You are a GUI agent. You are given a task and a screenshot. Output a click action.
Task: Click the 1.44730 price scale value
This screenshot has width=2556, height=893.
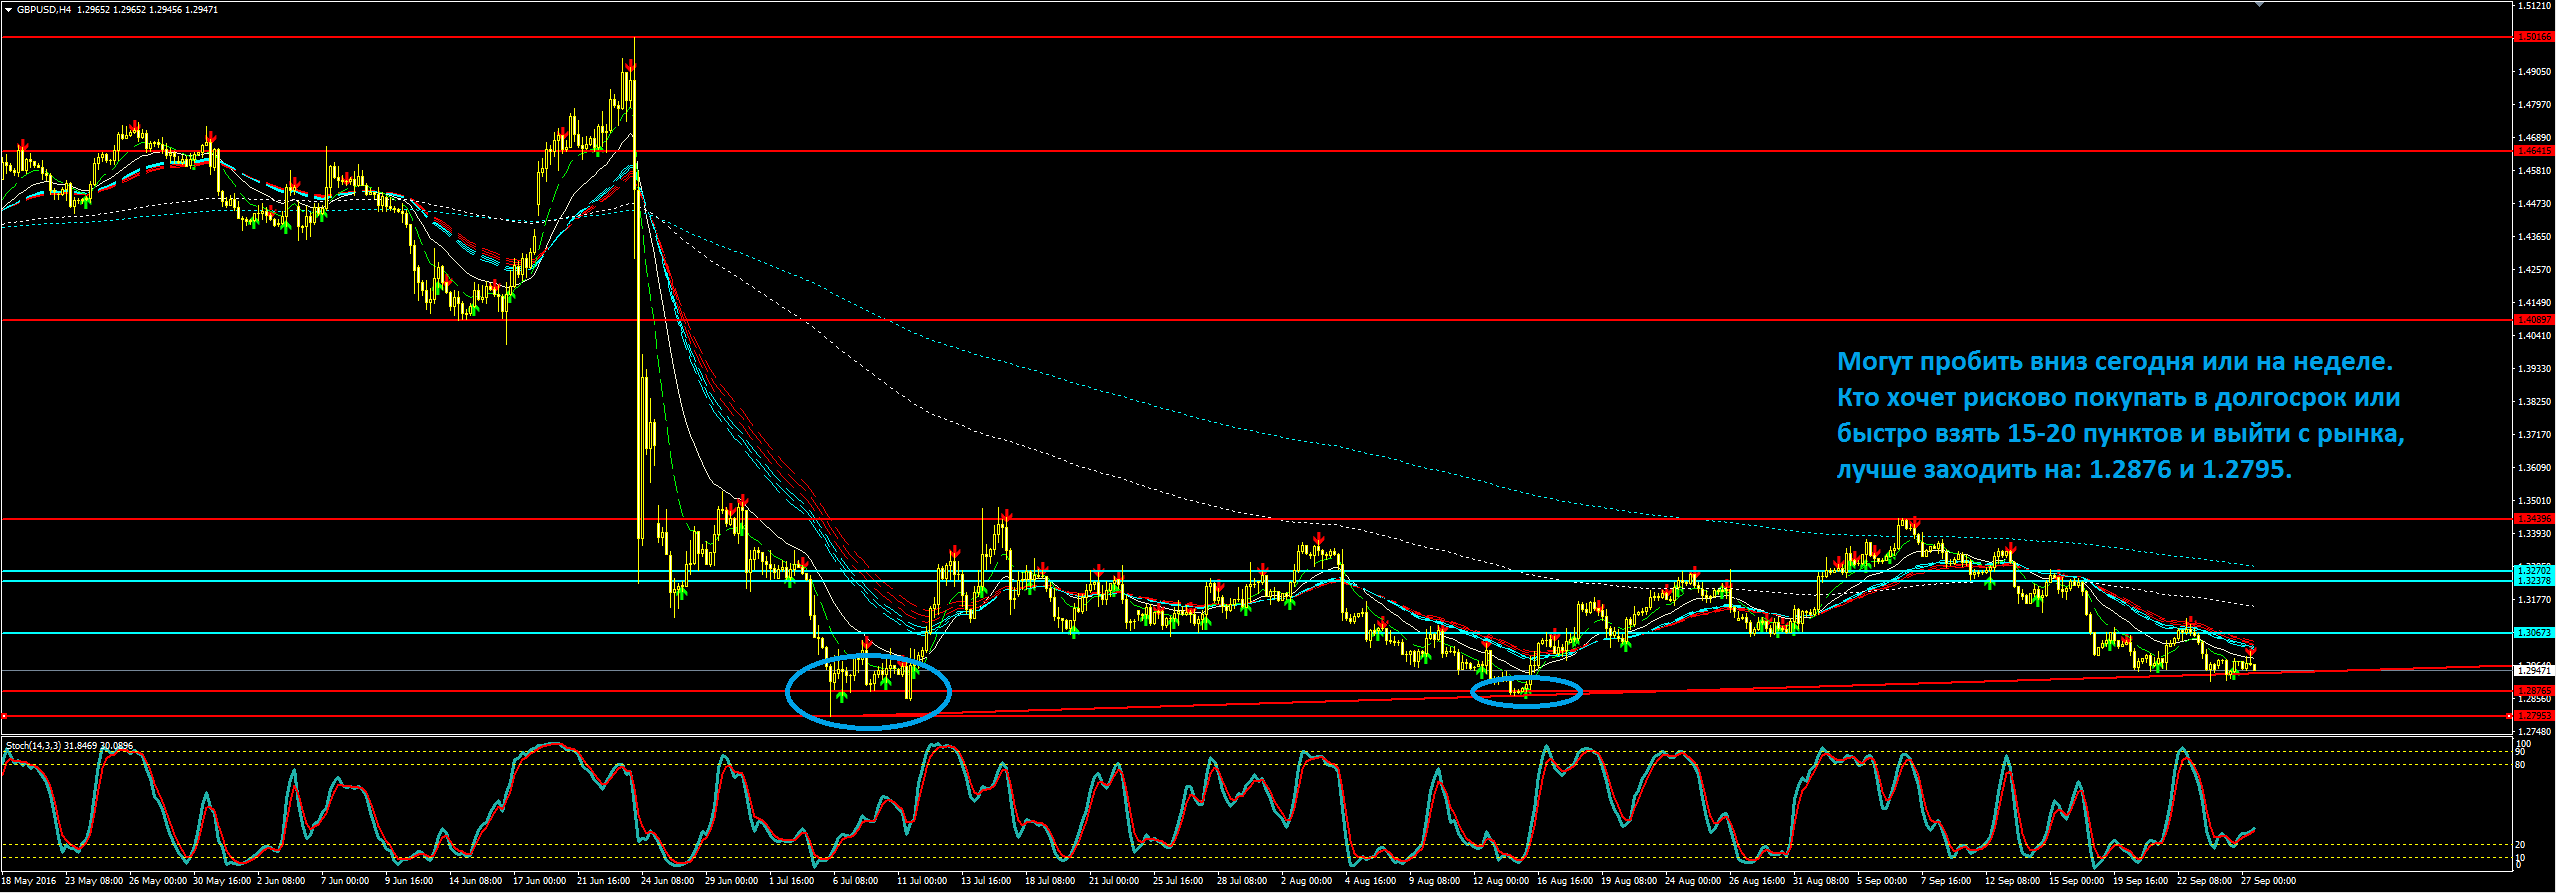(x=2533, y=204)
